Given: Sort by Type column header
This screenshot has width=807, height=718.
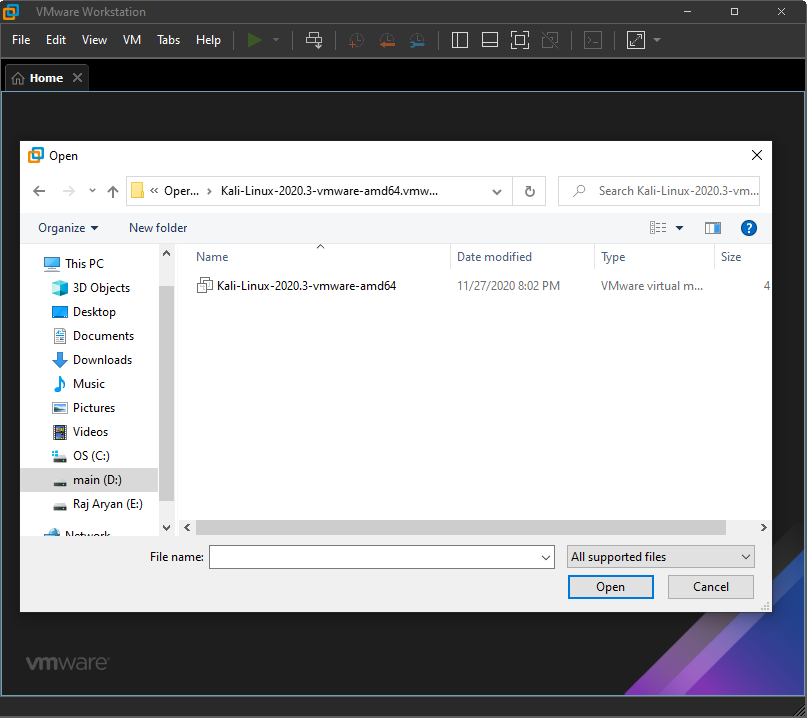Looking at the screenshot, I should tap(613, 257).
